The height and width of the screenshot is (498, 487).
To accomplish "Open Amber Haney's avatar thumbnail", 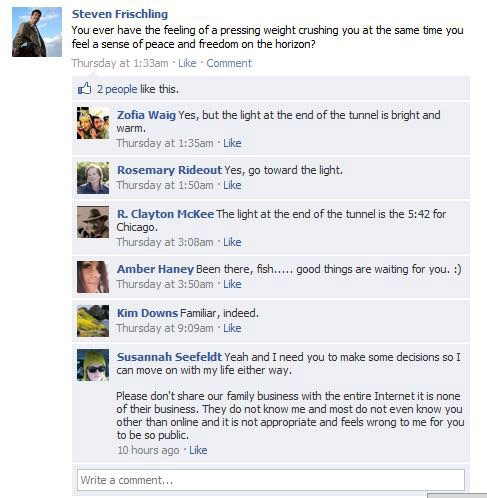I will click(93, 277).
